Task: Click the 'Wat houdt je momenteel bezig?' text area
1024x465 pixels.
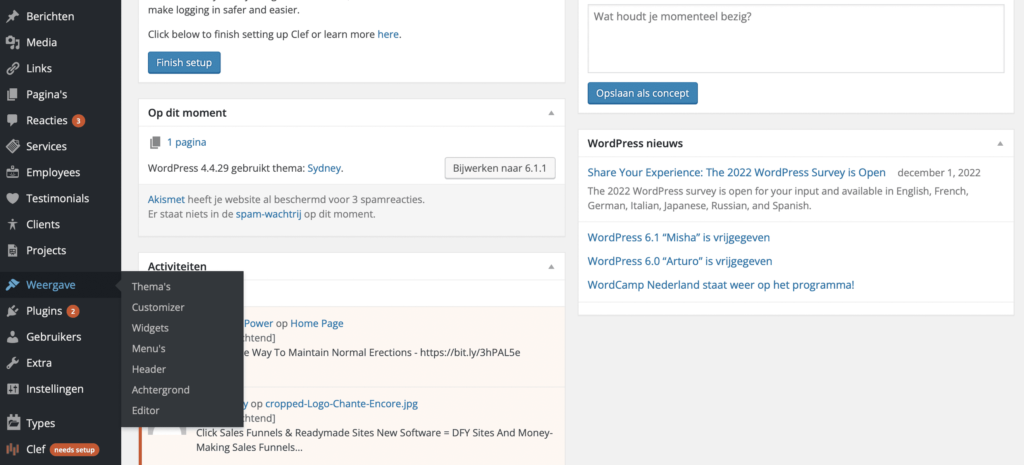Action: pos(795,39)
